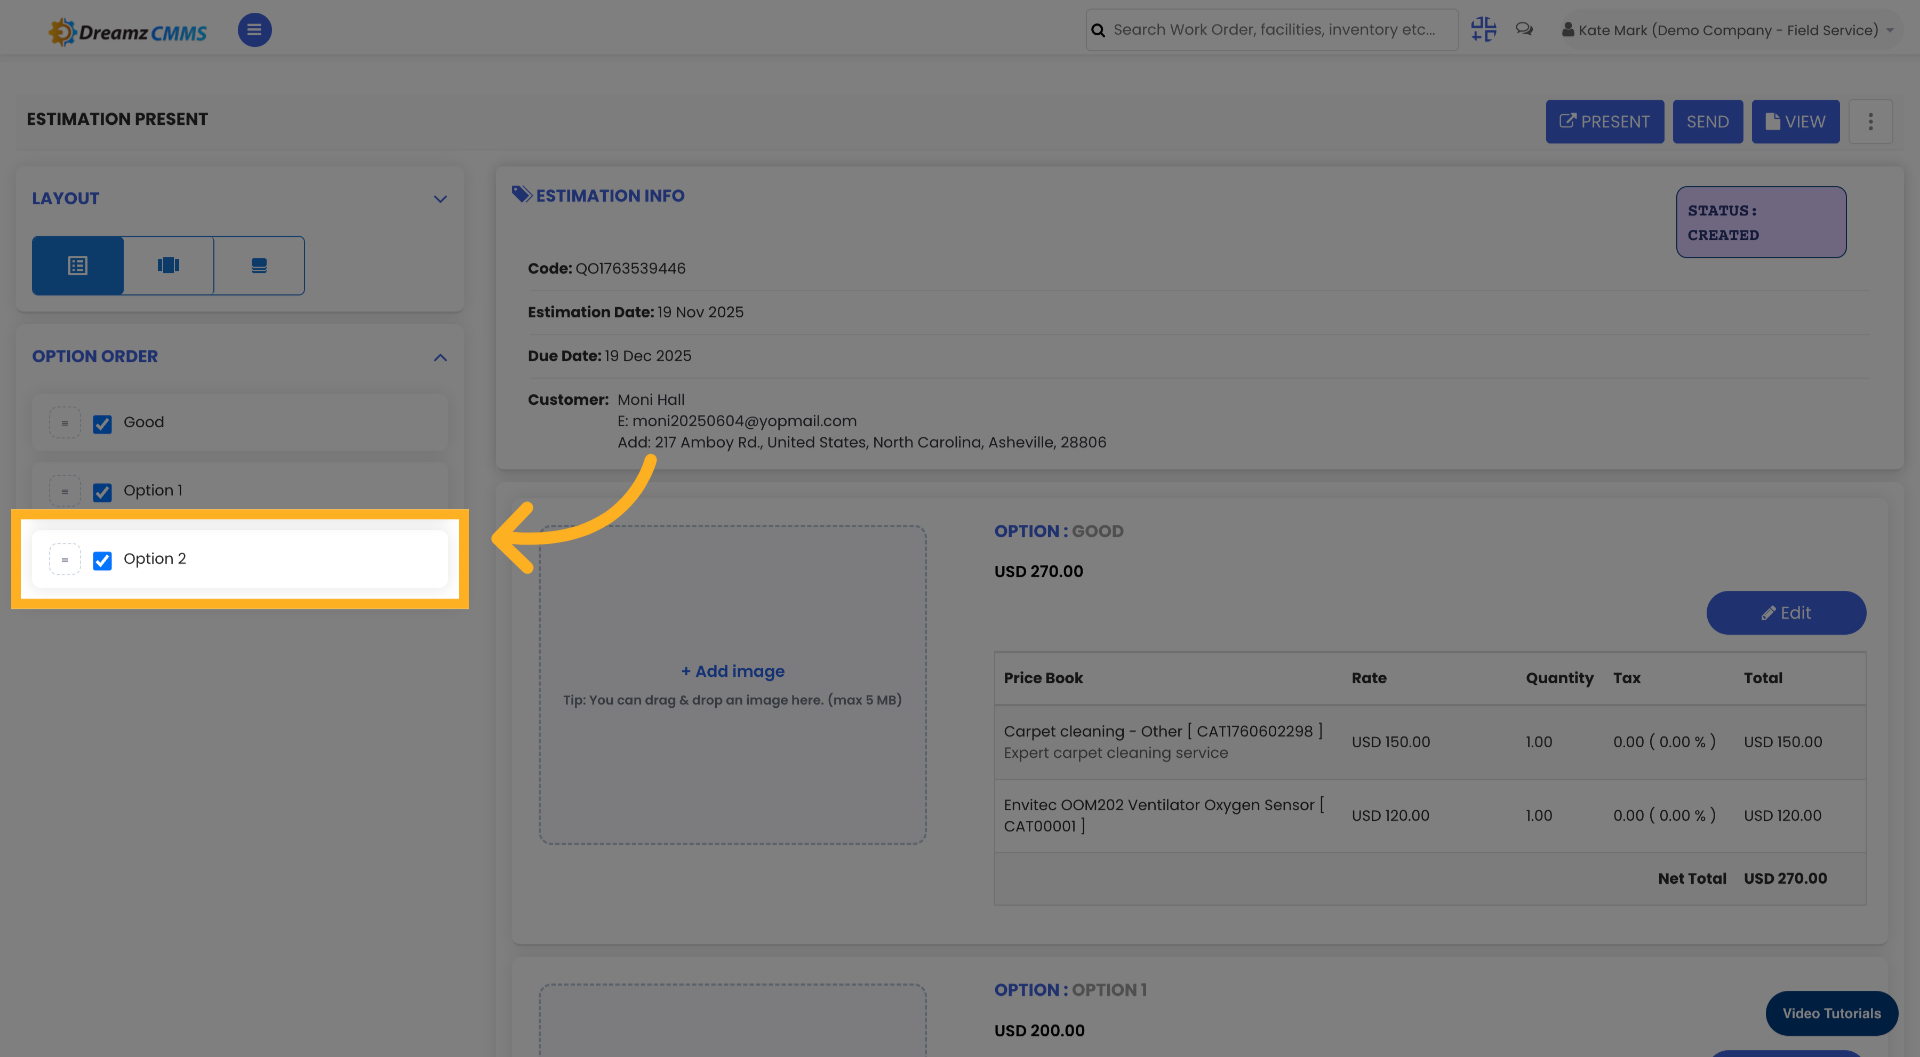Viewport: 1920px width, 1057px height.
Task: Open the chat messages icon
Action: click(x=1524, y=29)
